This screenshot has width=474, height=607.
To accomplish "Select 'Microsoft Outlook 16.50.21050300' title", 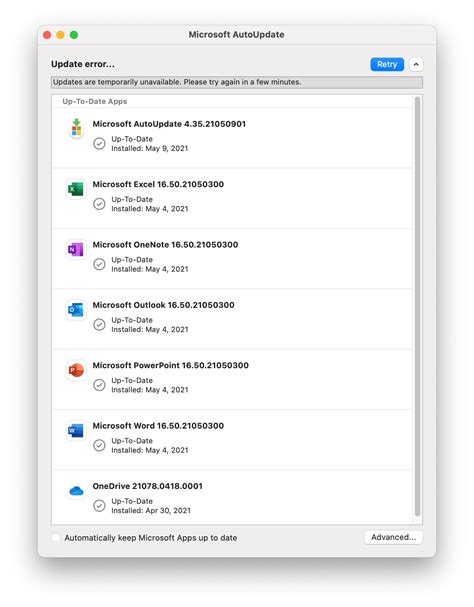I will [163, 305].
